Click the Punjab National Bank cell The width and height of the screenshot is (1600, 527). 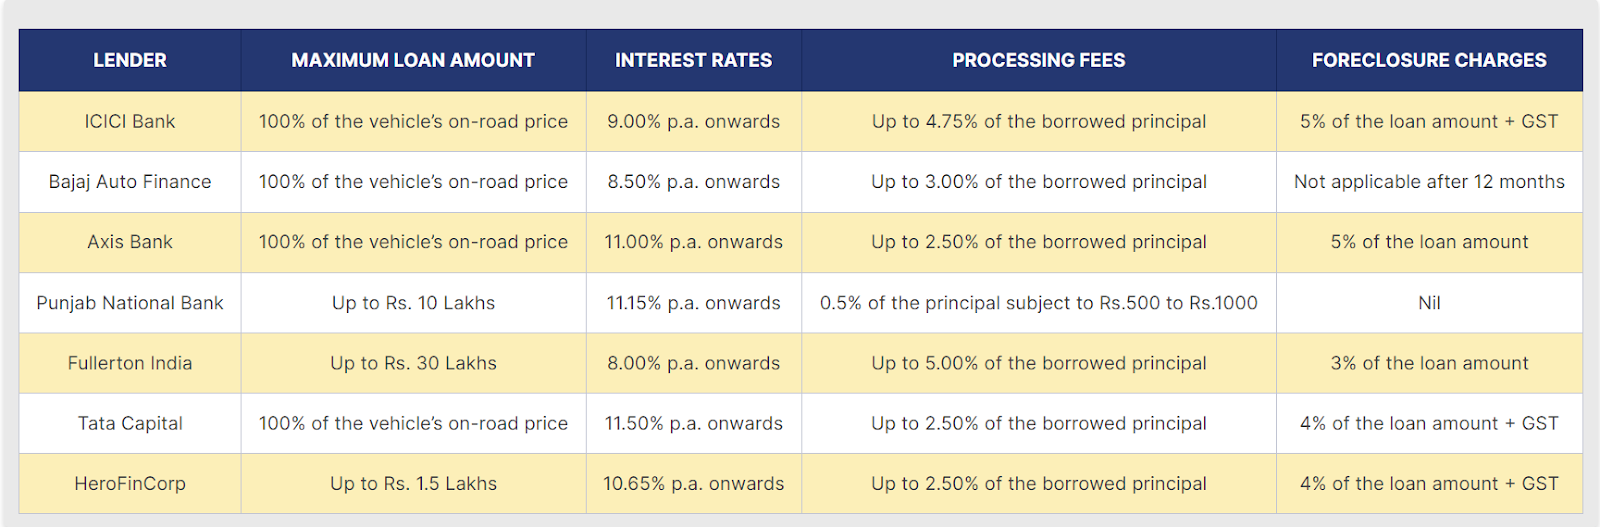pyautogui.click(x=130, y=303)
